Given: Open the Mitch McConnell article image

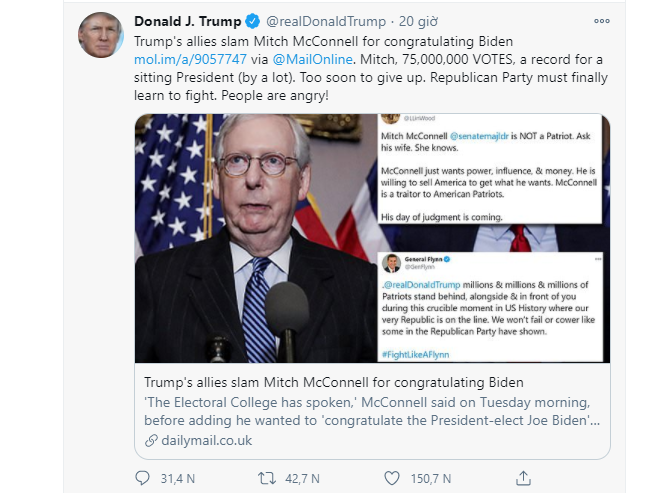Looking at the screenshot, I should pyautogui.click(x=372, y=238).
